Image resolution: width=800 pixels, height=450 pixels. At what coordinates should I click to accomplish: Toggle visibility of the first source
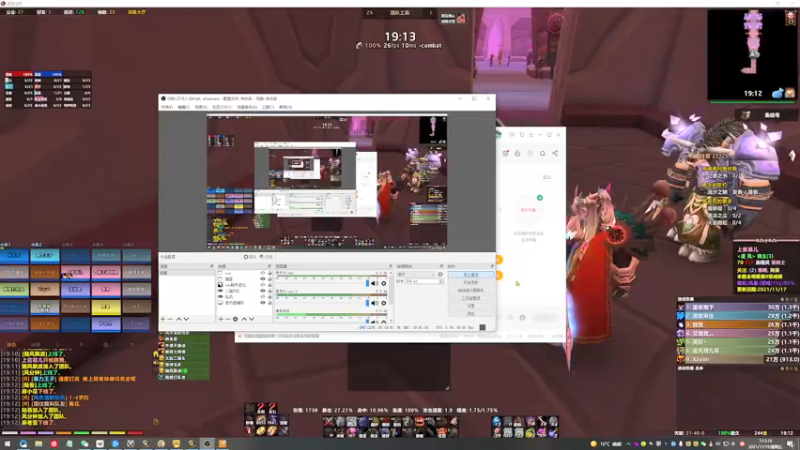click(263, 273)
